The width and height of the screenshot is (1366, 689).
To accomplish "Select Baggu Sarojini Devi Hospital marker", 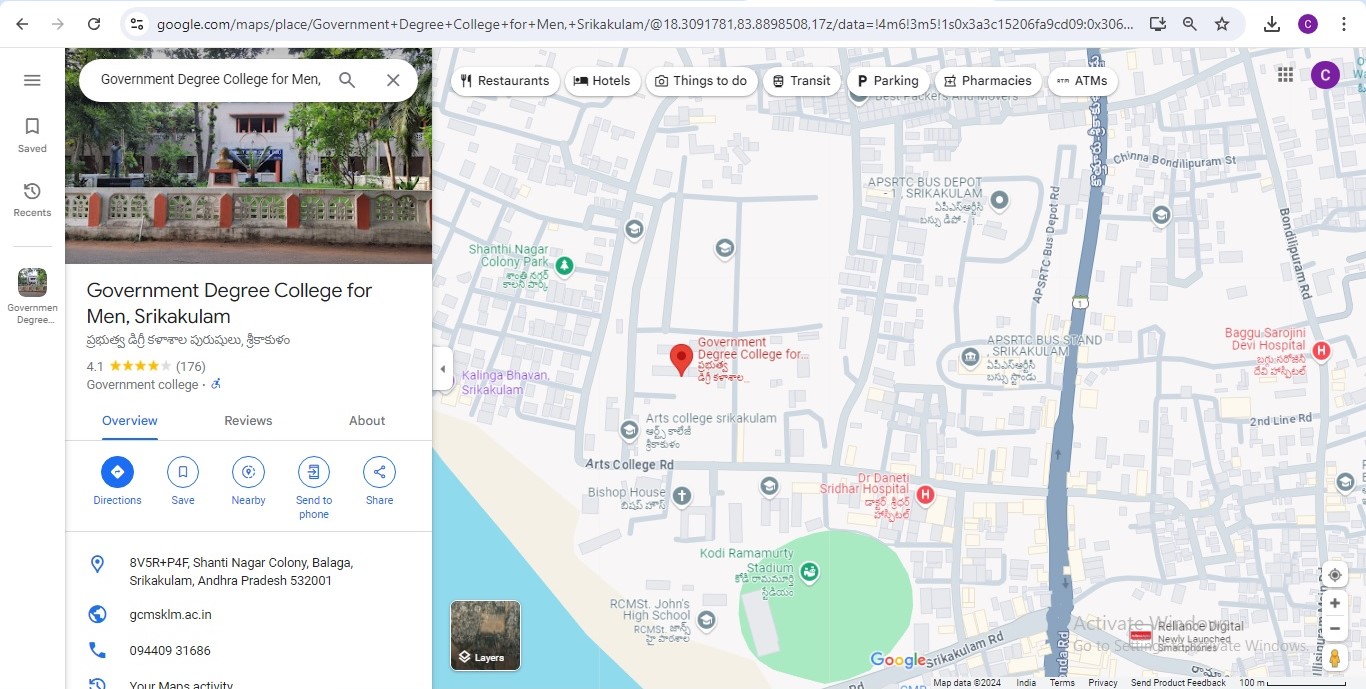I will (1321, 350).
